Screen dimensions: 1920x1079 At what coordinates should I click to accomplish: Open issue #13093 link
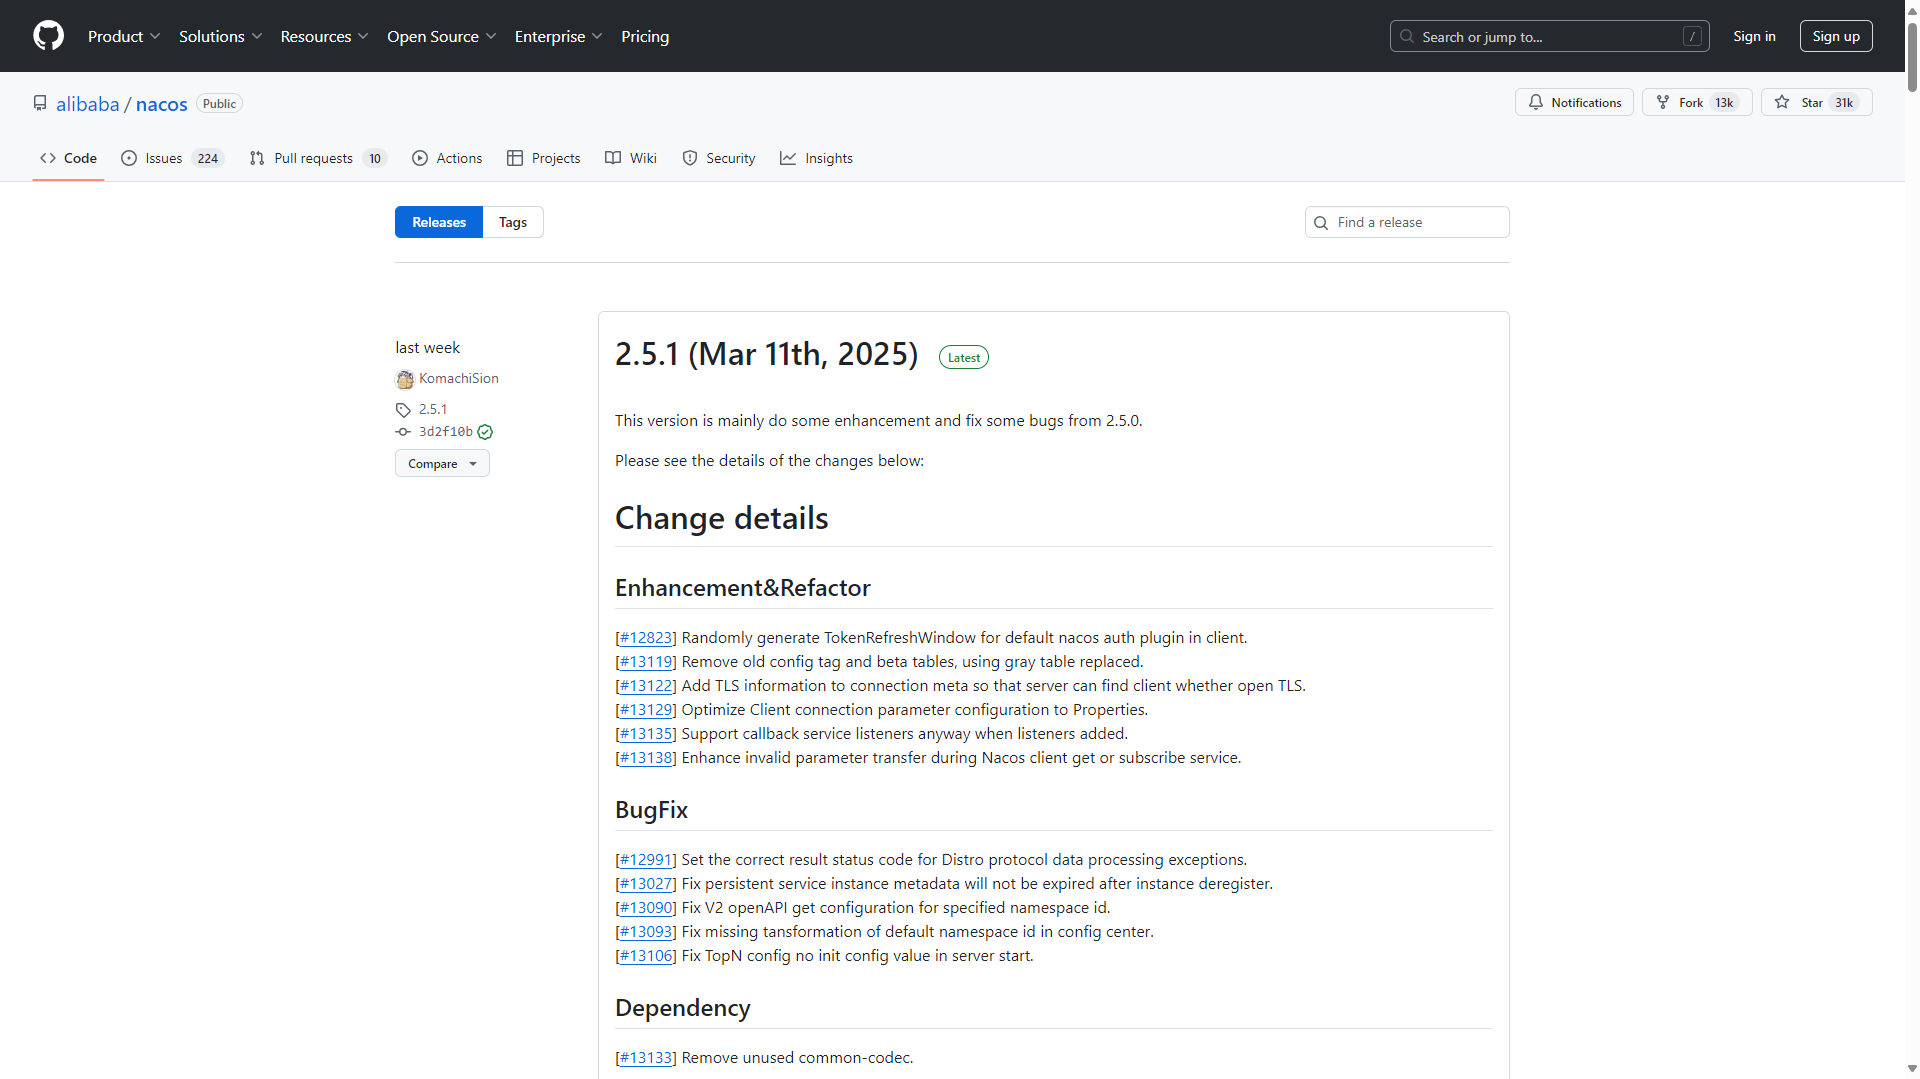(x=646, y=932)
